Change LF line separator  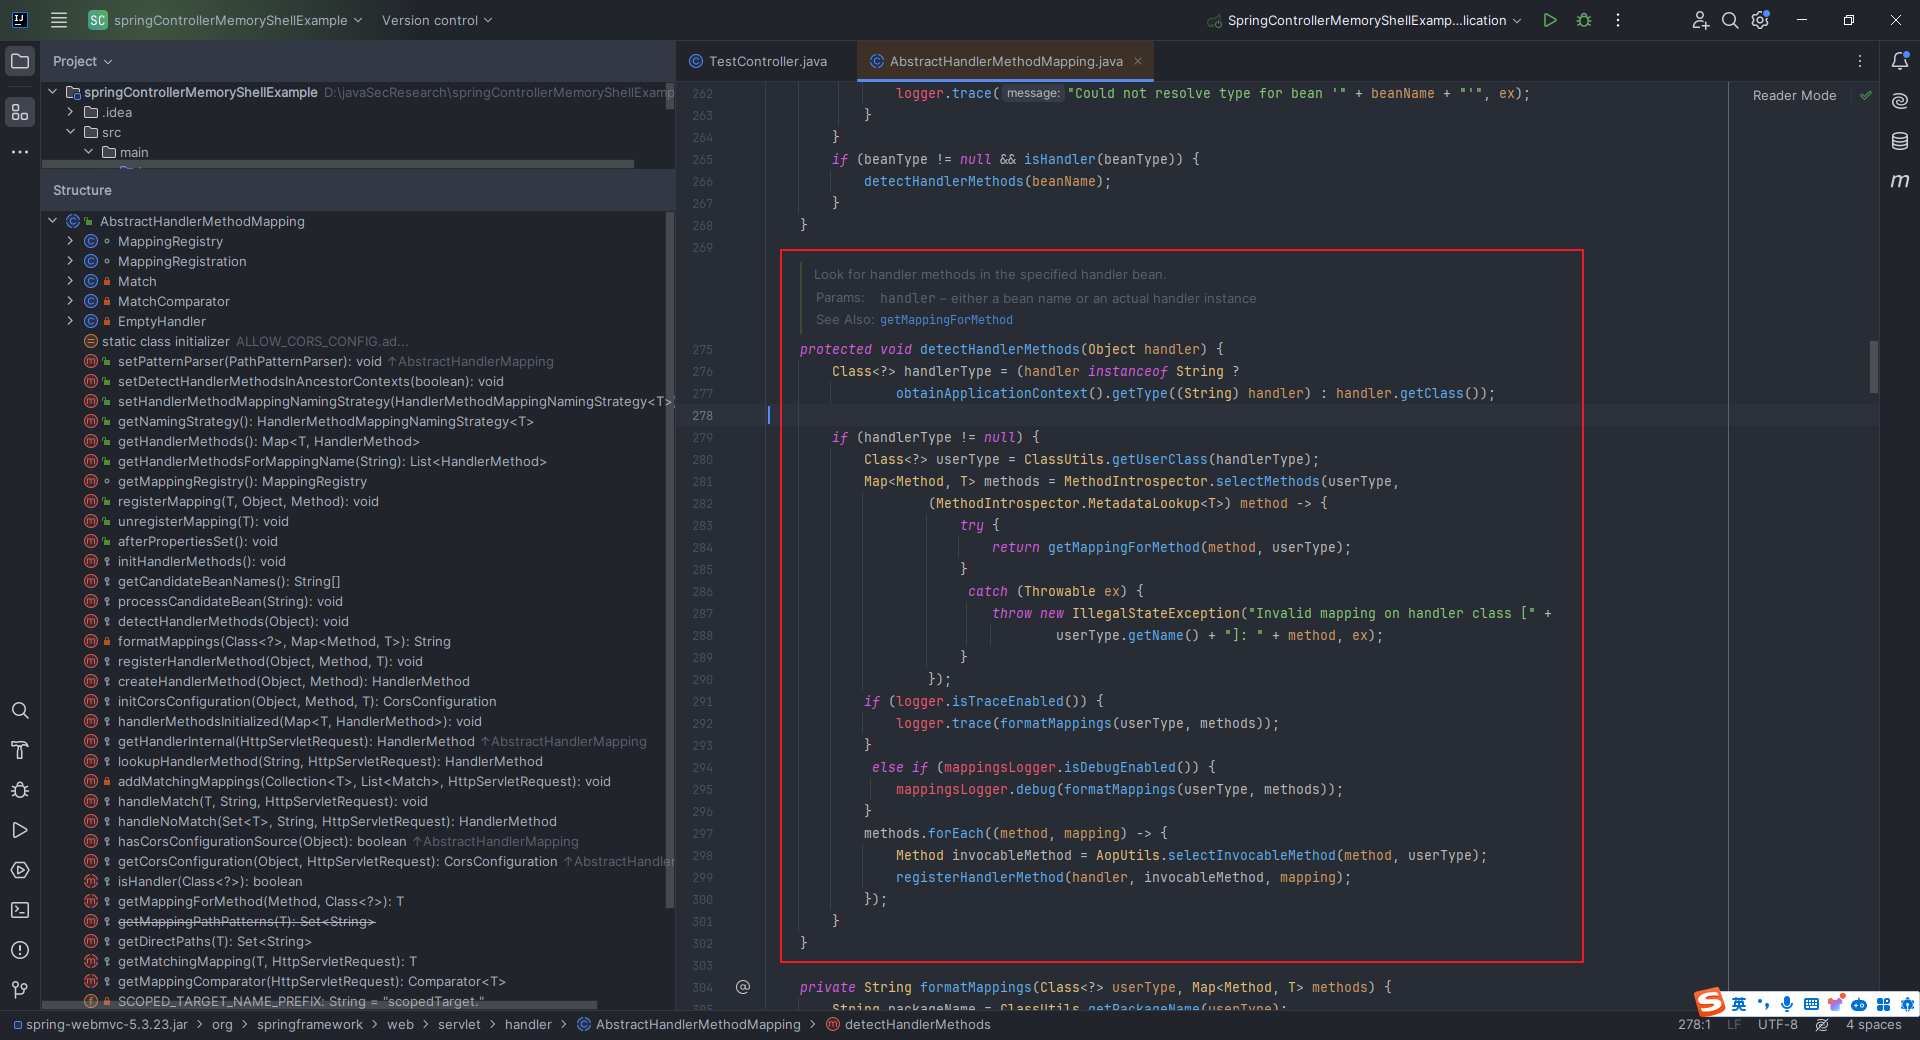pyautogui.click(x=1734, y=1025)
